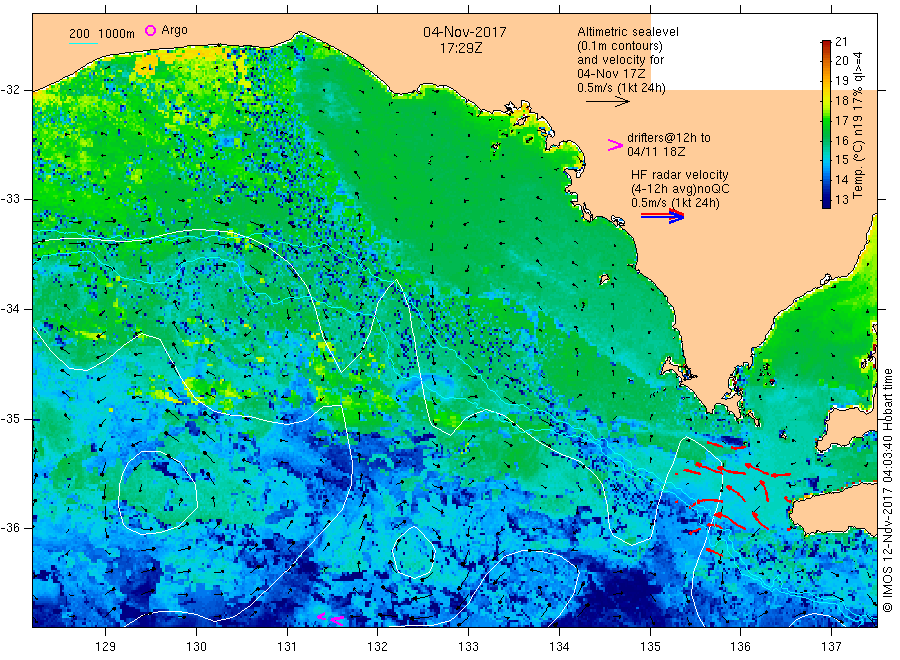Click the cyan 200m depth legend line
900x660 pixels.
coord(83,42)
